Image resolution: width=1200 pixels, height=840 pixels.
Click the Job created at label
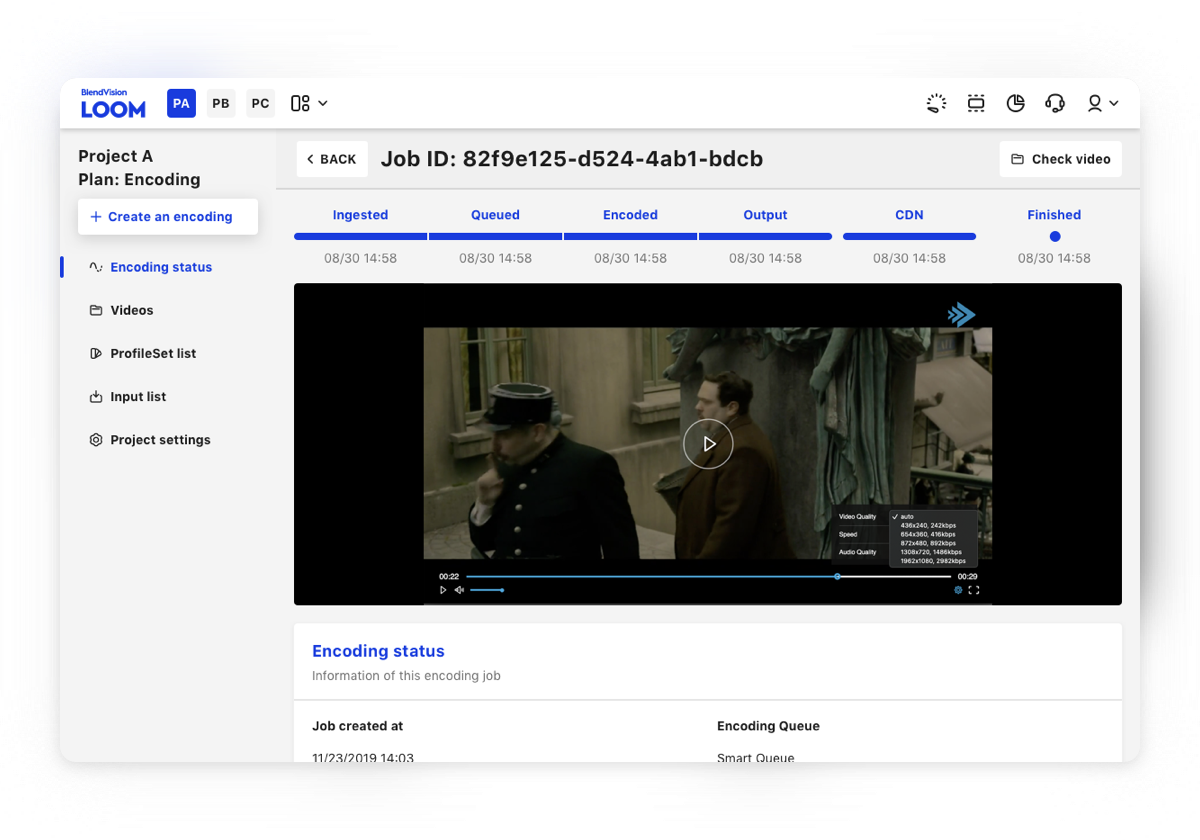357,726
